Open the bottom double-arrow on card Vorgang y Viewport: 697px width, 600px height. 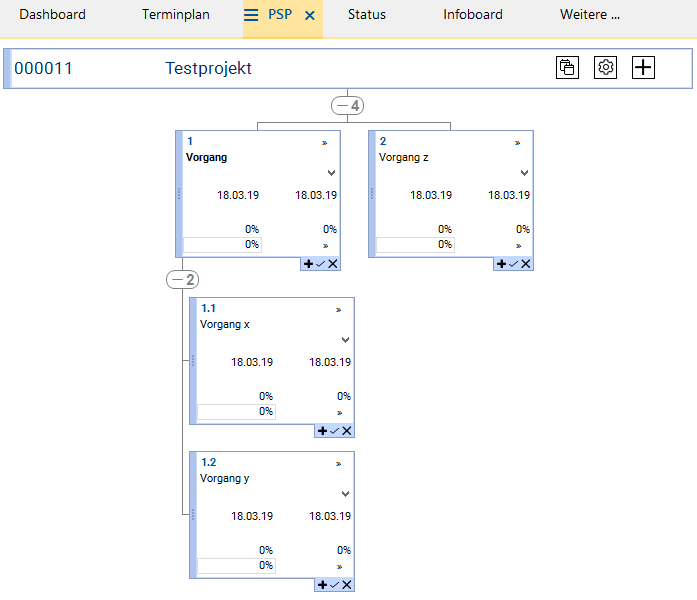pyautogui.click(x=339, y=567)
